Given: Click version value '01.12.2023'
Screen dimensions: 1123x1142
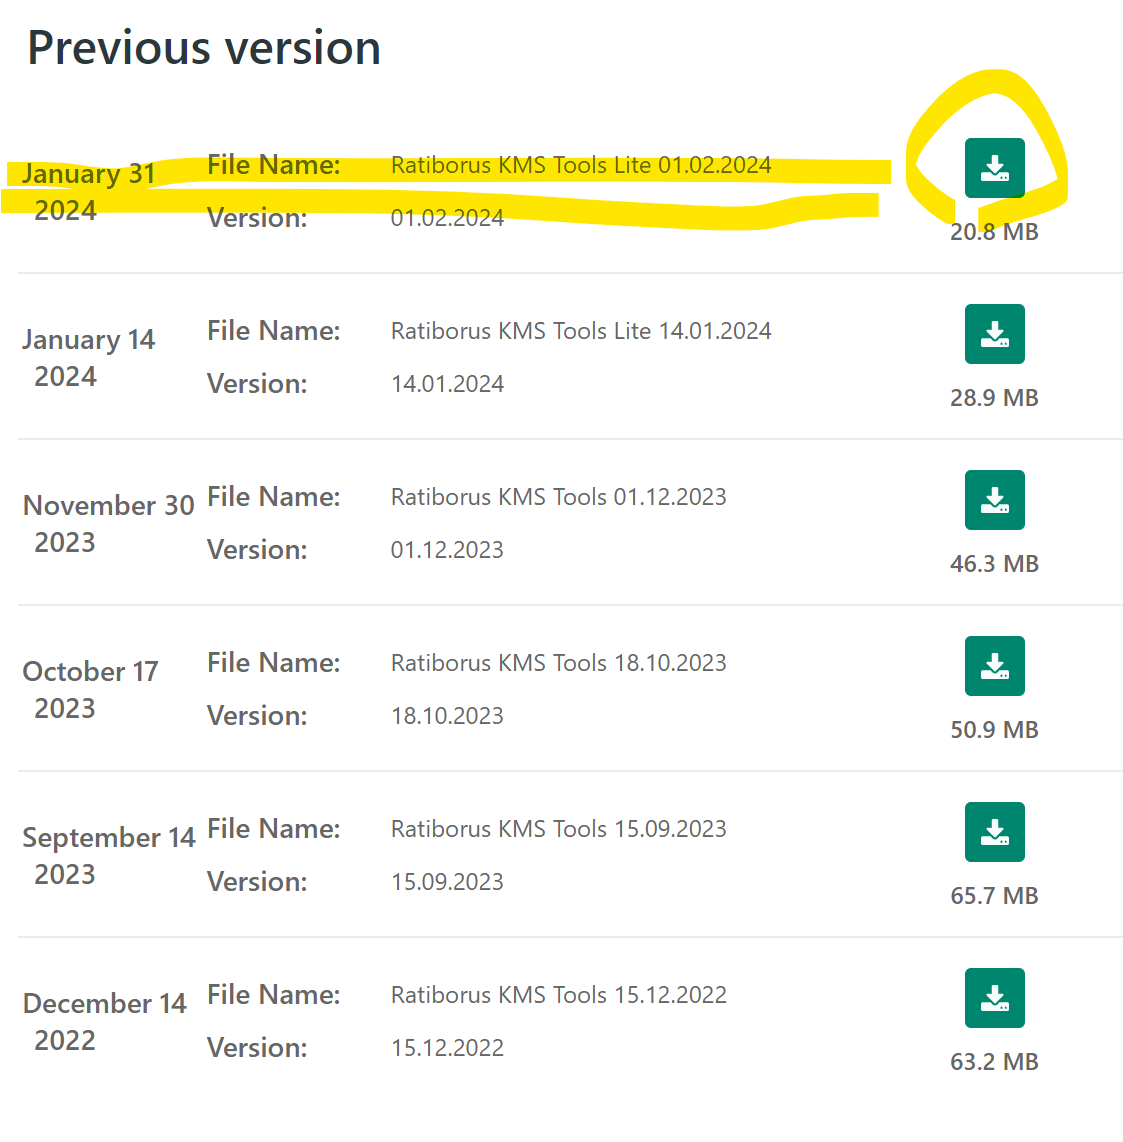Looking at the screenshot, I should click(x=447, y=550).
